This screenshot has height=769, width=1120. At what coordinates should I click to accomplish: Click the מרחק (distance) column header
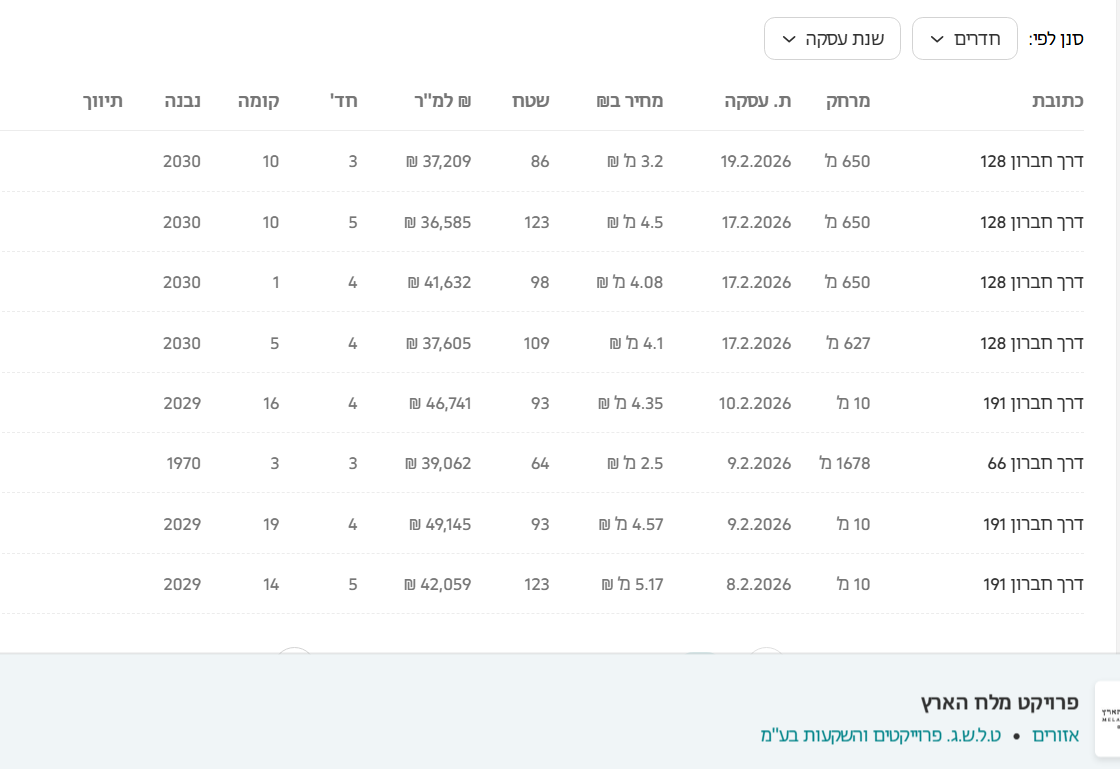[848, 101]
